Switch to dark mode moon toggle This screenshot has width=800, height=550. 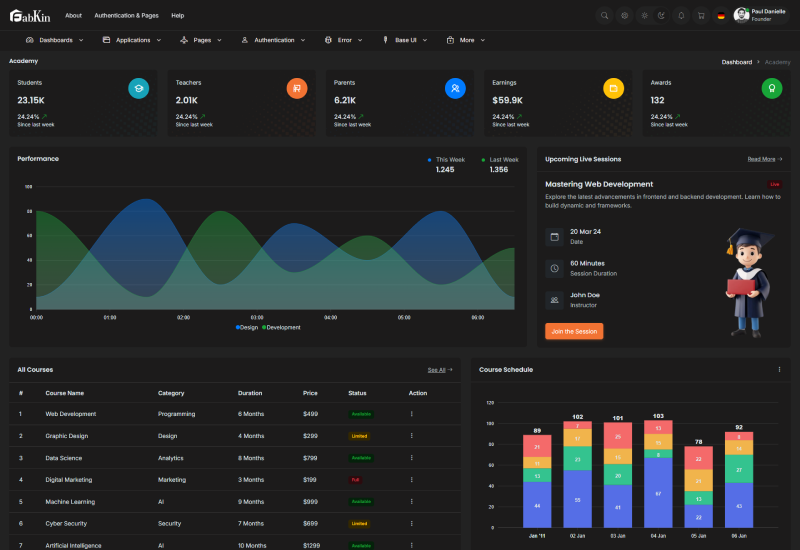pyautogui.click(x=661, y=15)
